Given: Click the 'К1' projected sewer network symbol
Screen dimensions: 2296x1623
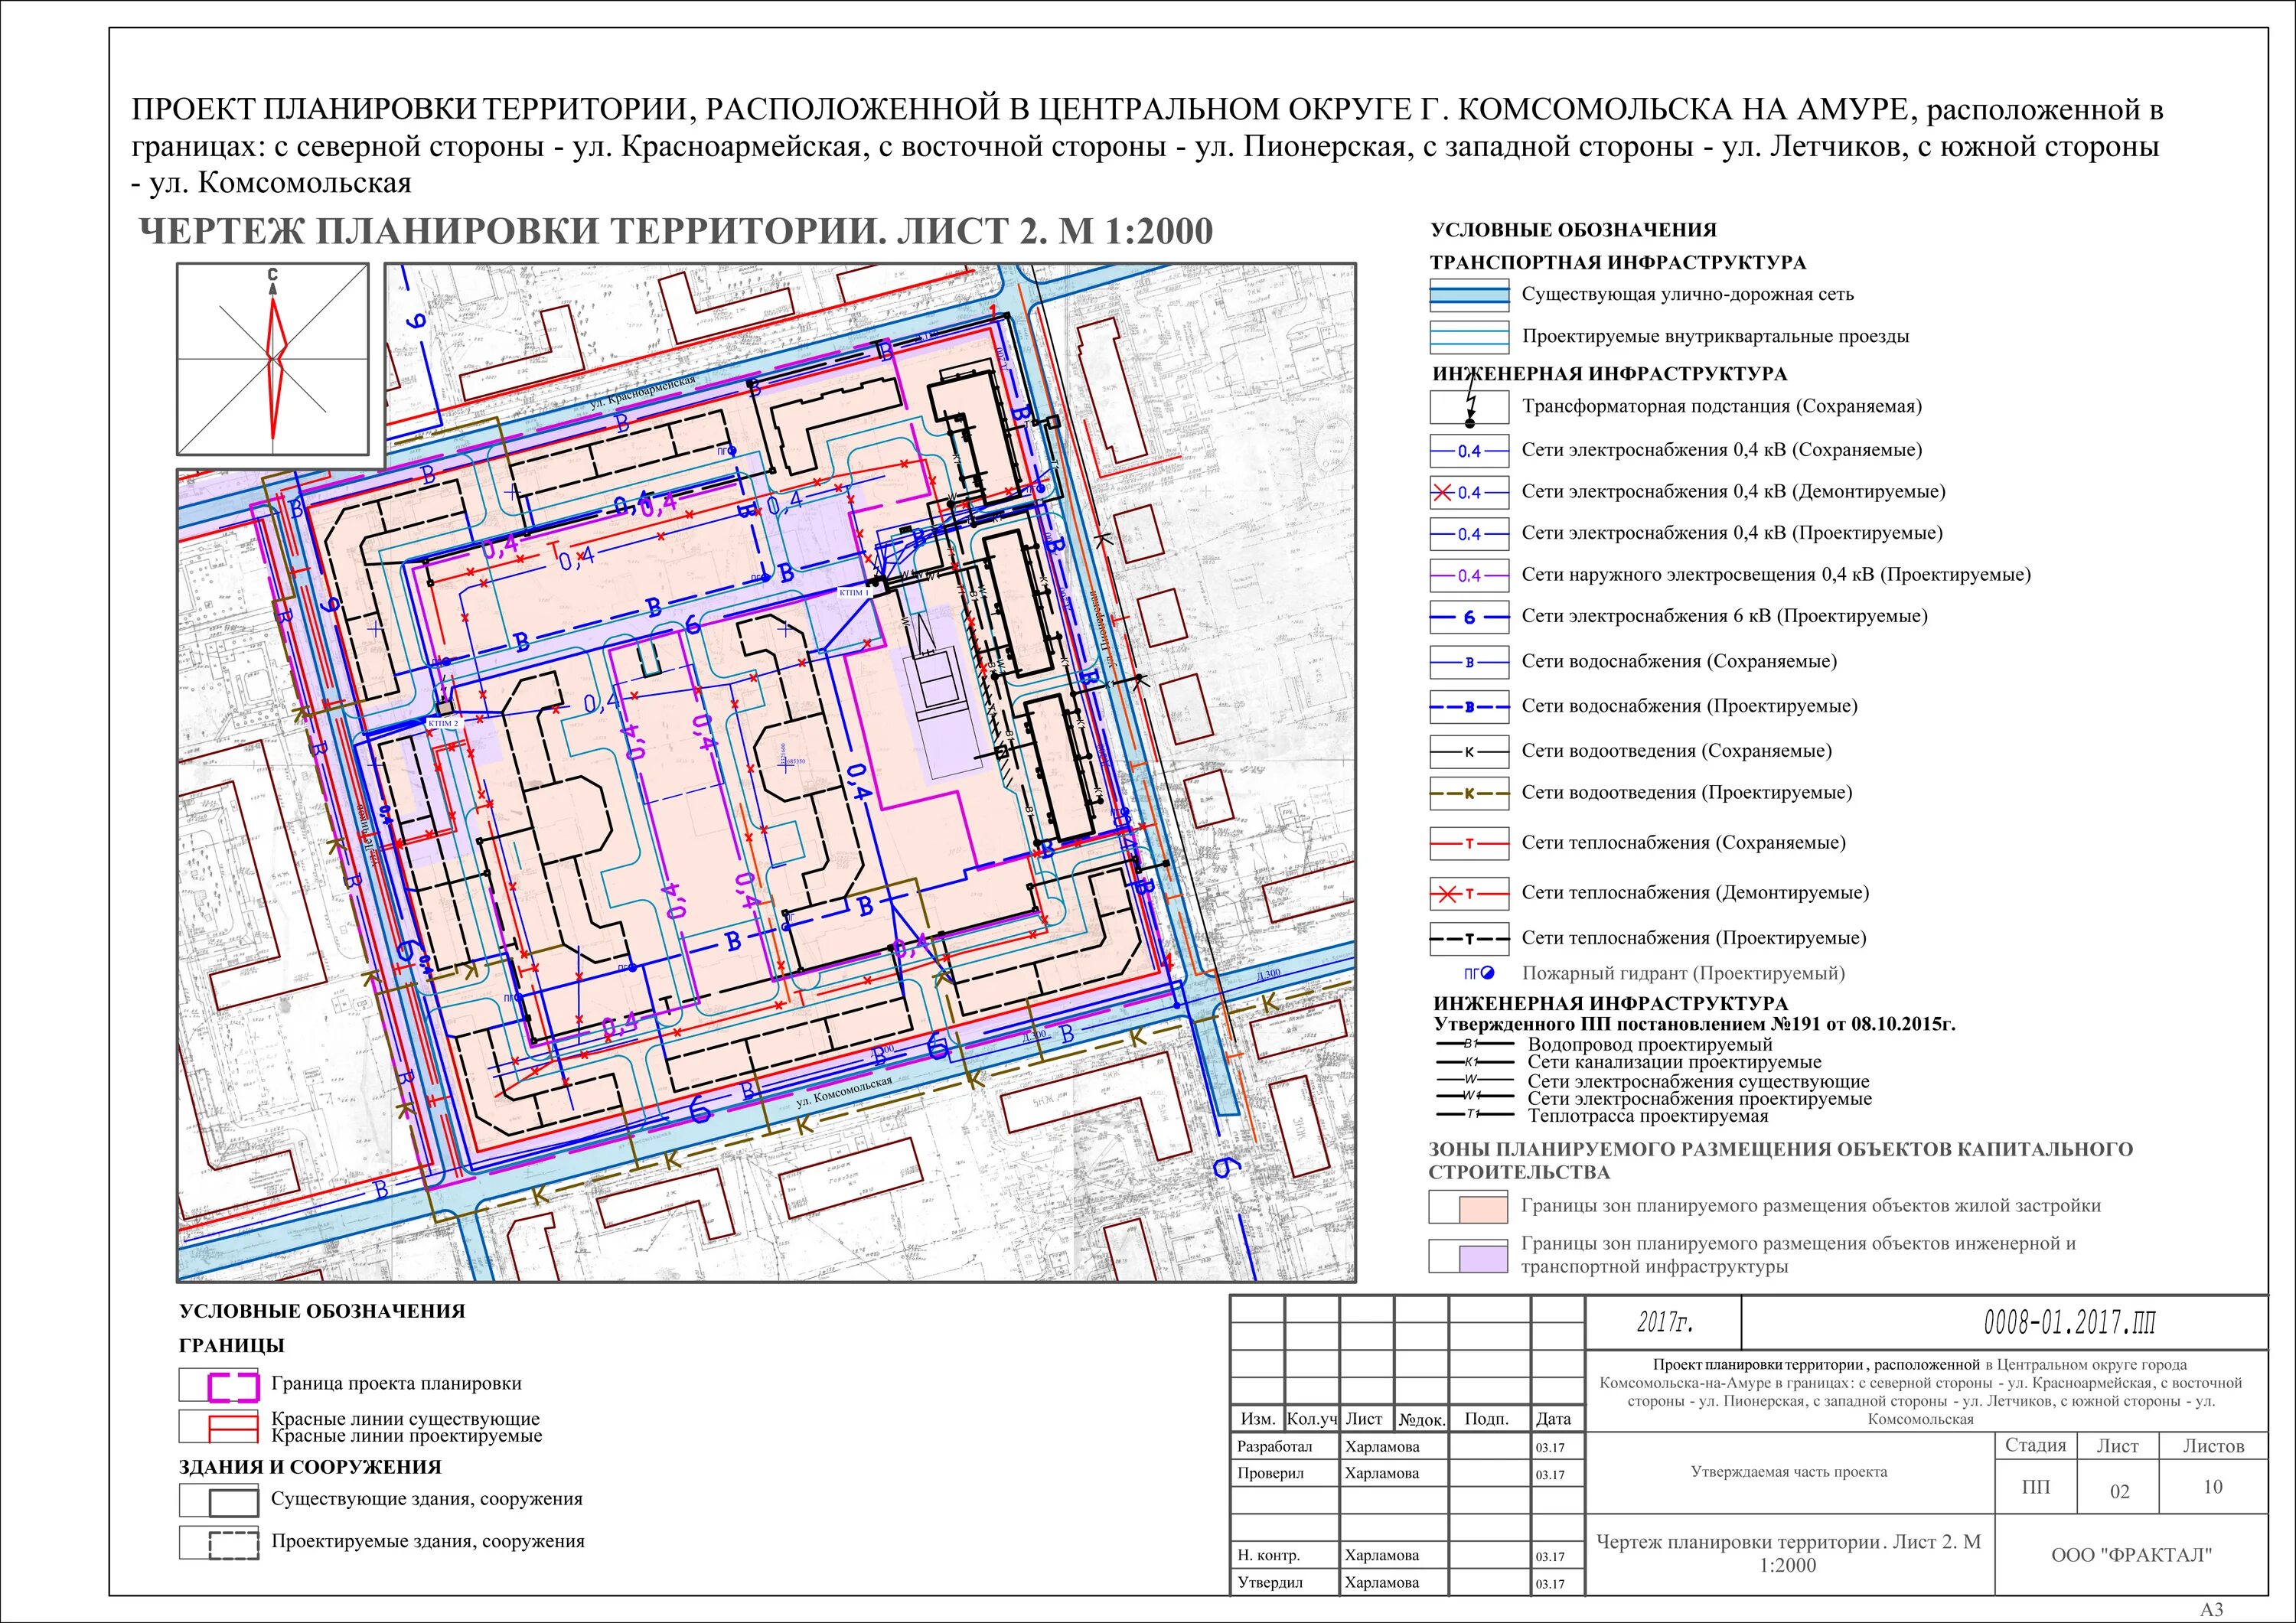Looking at the screenshot, I should [x=1474, y=1062].
